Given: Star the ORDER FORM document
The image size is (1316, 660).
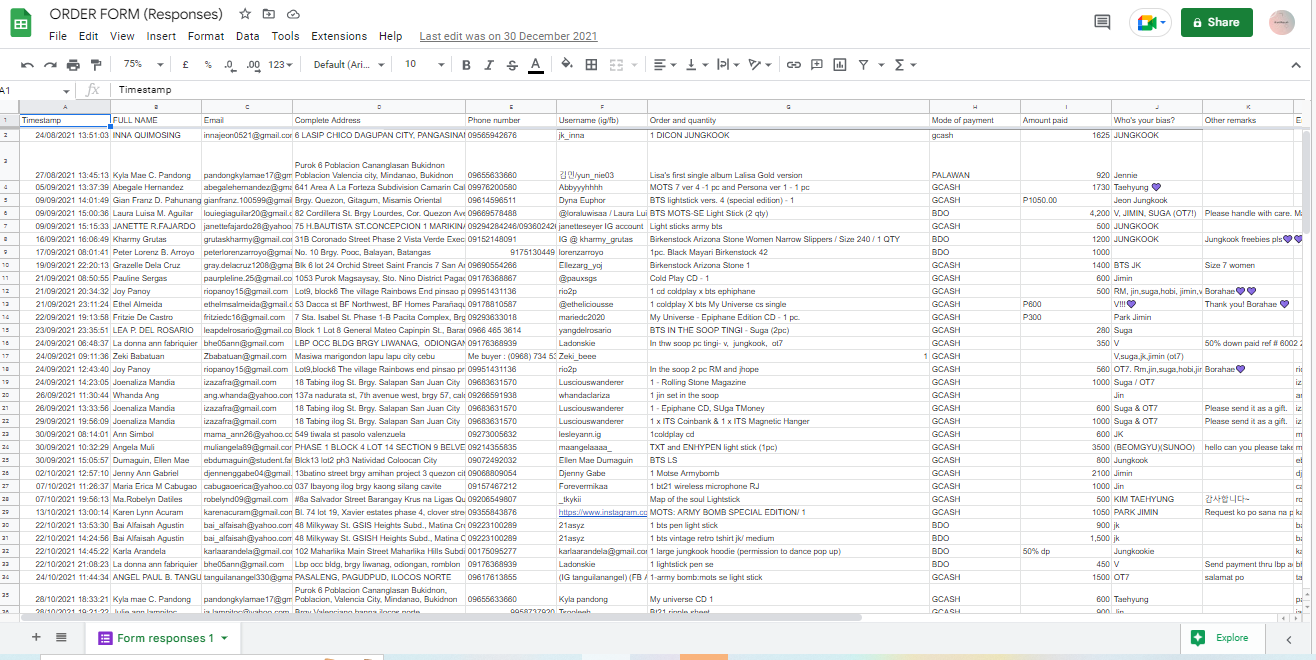Looking at the screenshot, I should pyautogui.click(x=245, y=14).
